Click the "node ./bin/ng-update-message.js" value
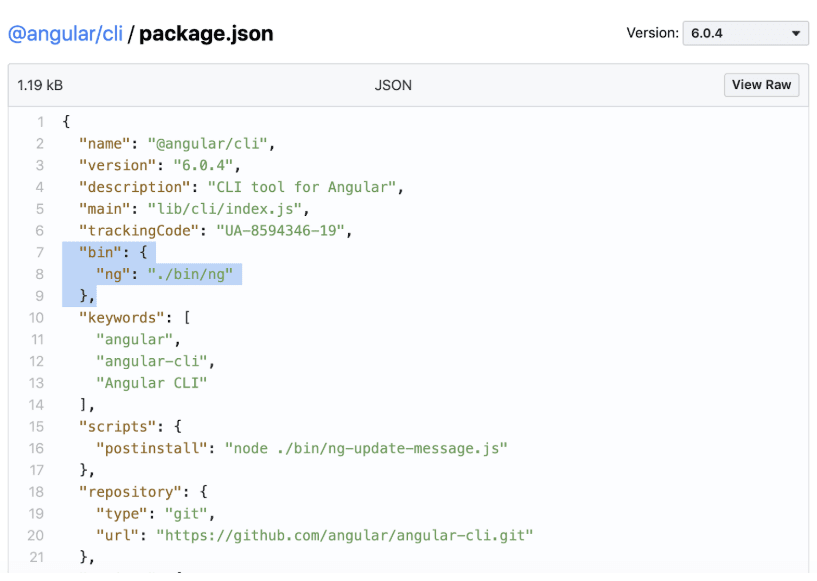This screenshot has height=581, width=817. (366, 449)
